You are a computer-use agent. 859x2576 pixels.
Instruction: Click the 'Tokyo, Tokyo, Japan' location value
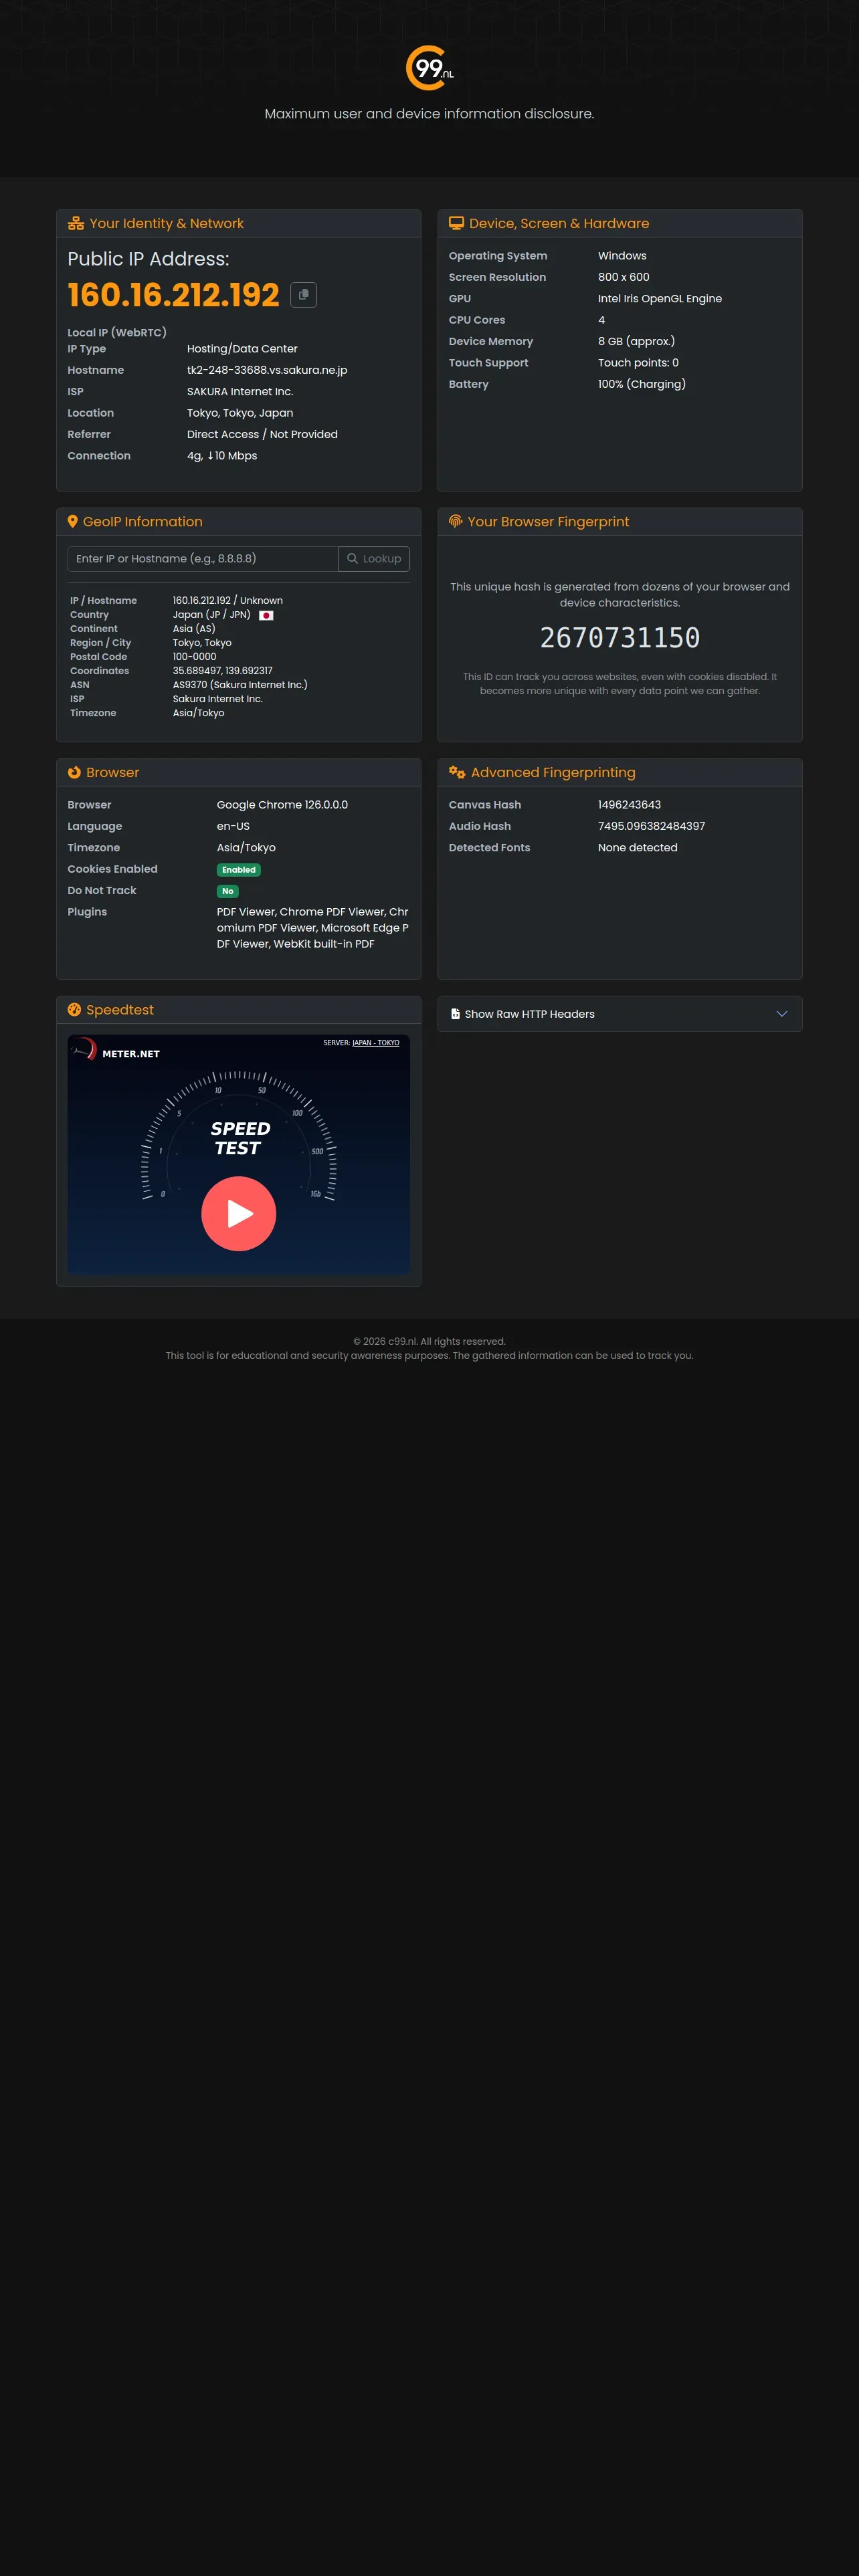click(x=240, y=413)
